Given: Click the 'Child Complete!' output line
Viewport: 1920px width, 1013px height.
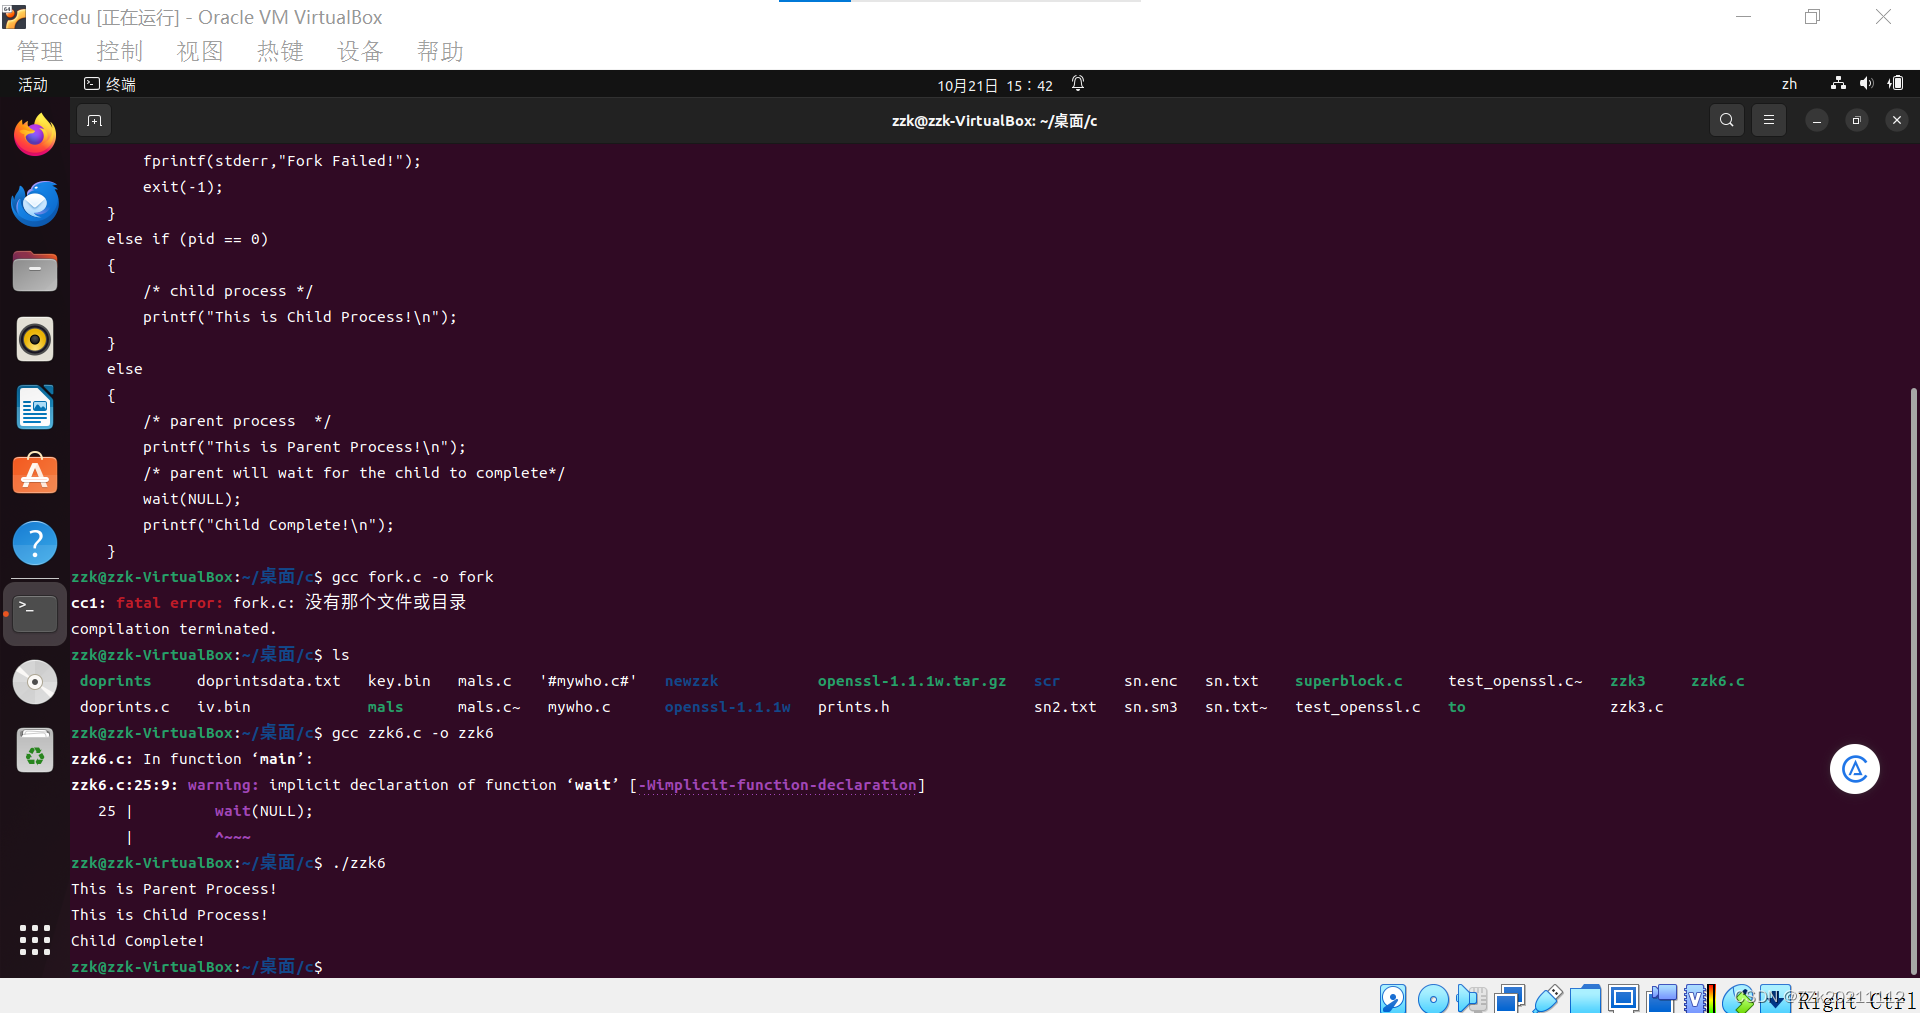Looking at the screenshot, I should coord(138,941).
